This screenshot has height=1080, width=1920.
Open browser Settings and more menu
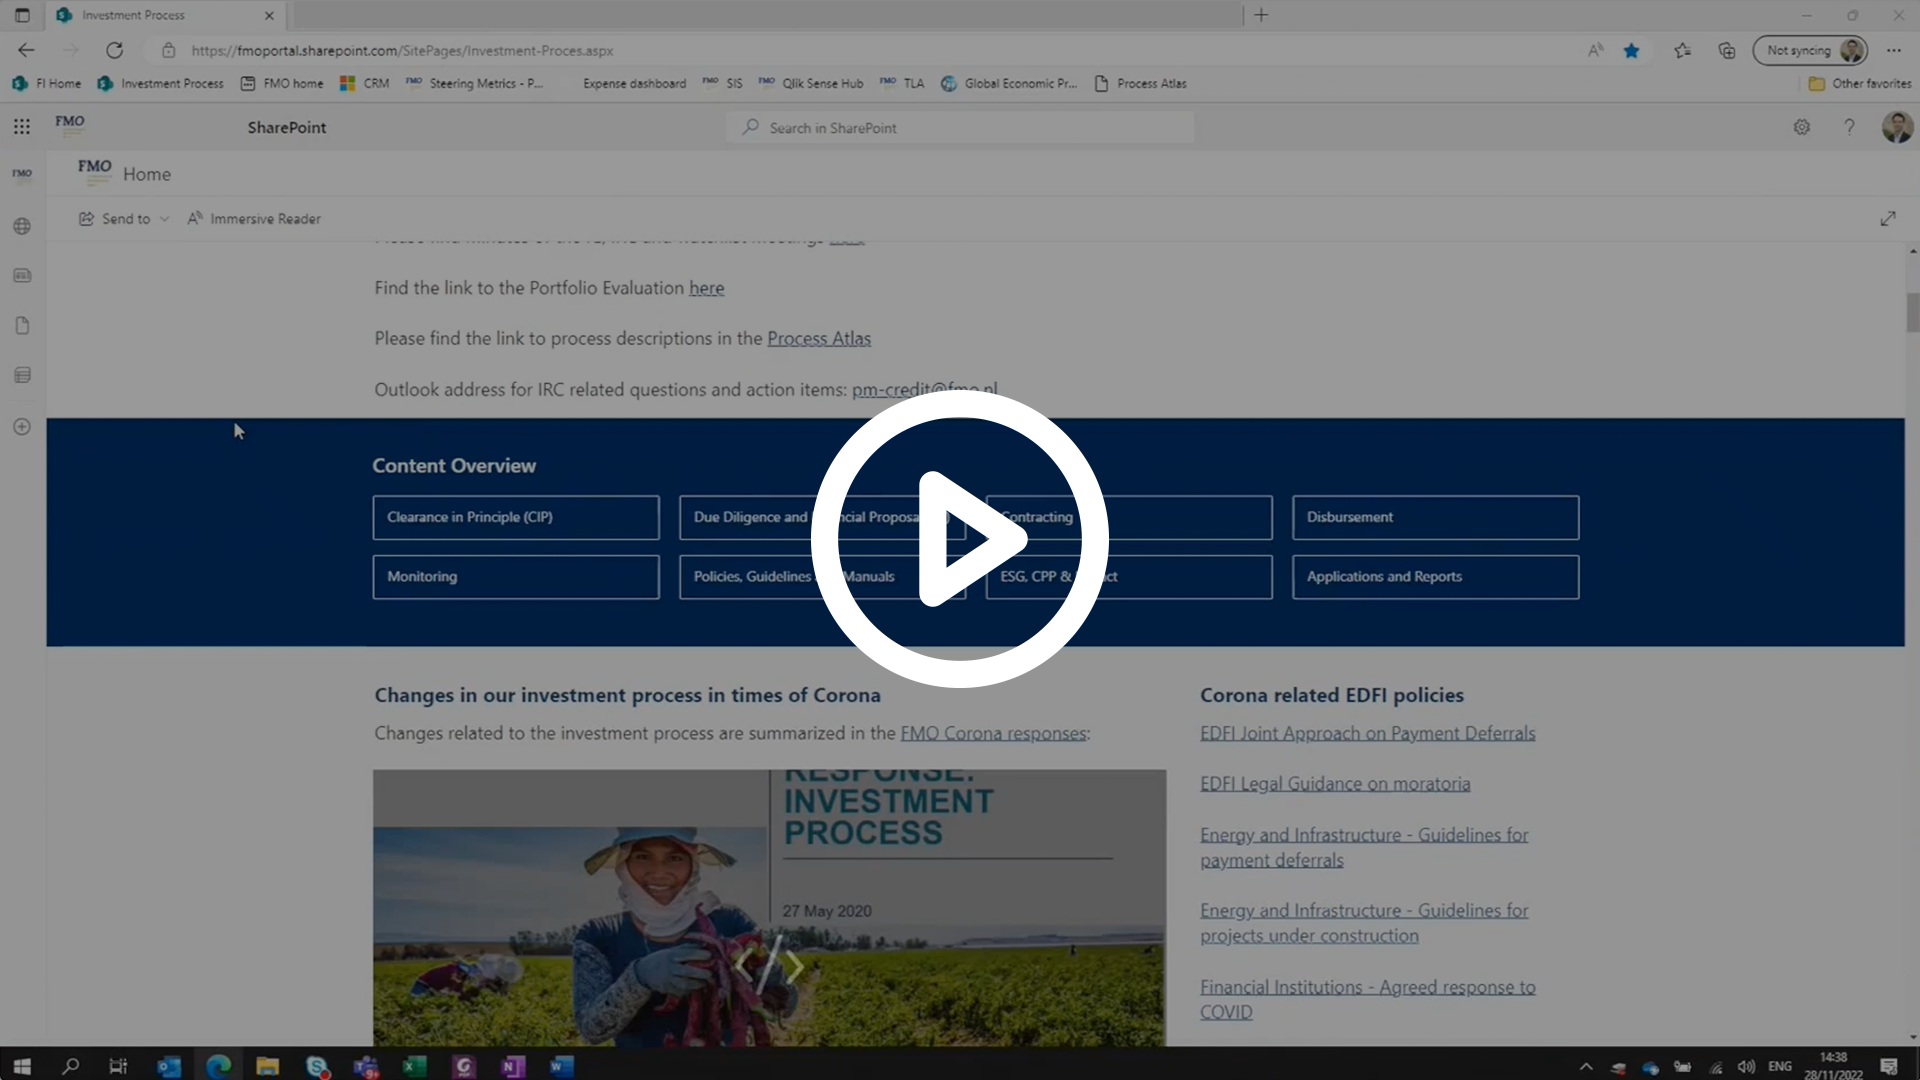[x=1894, y=50]
